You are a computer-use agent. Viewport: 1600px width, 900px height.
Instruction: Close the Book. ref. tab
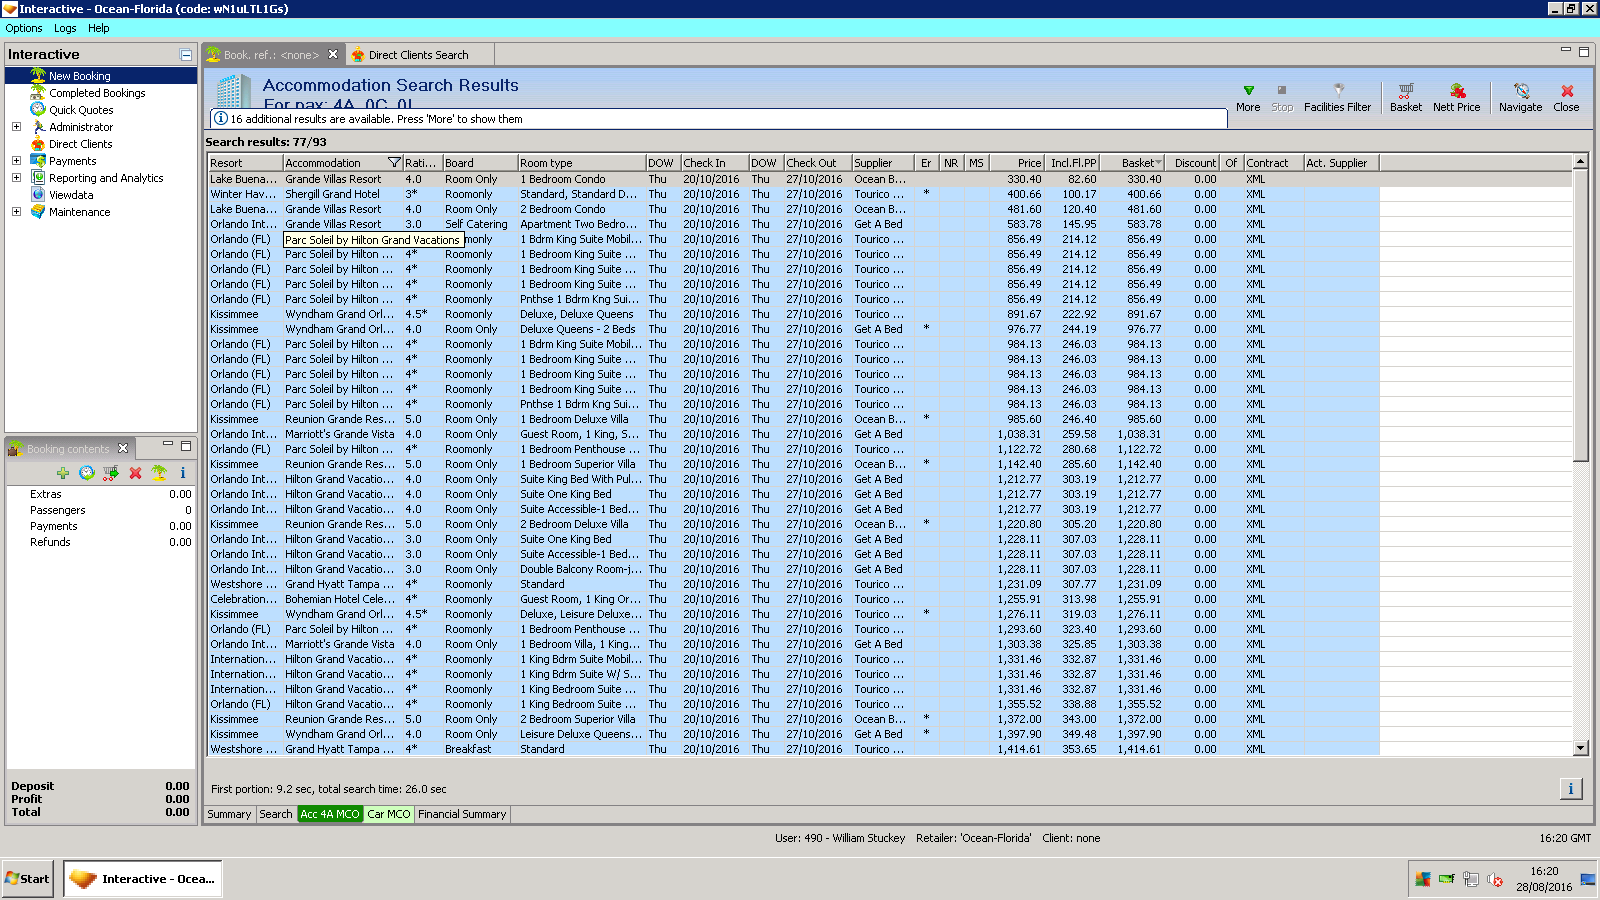pyautogui.click(x=333, y=54)
